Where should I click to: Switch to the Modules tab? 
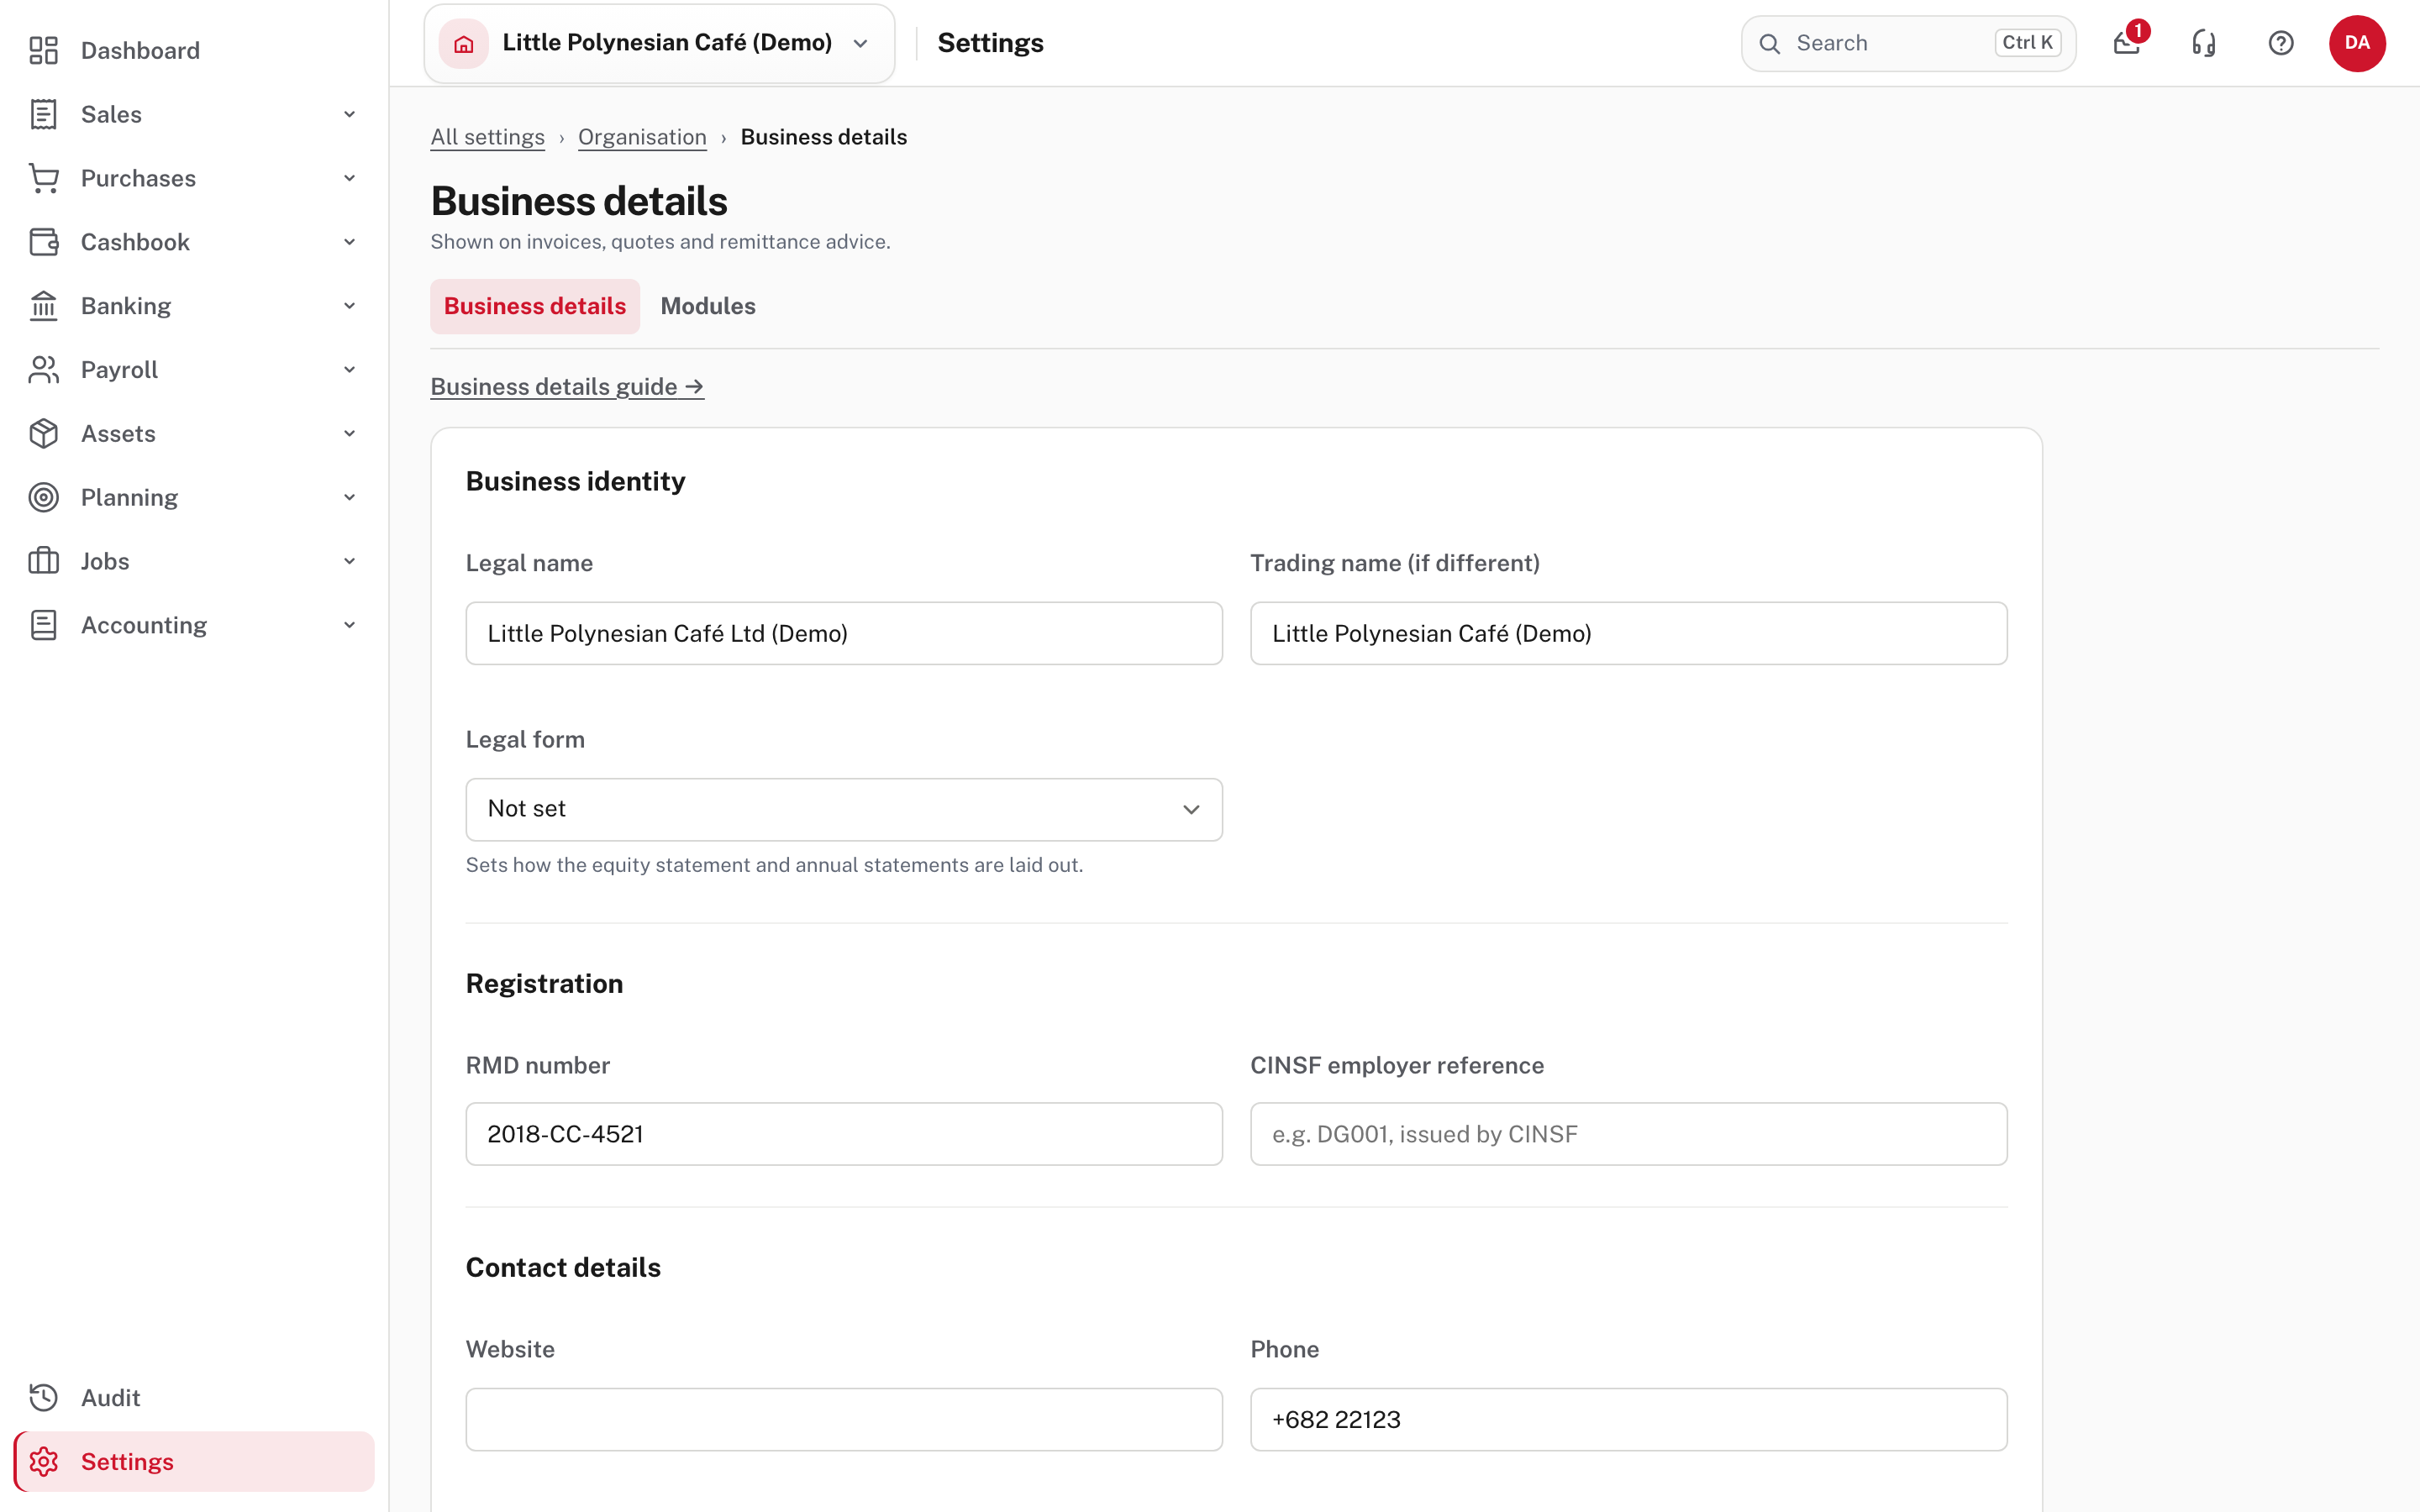(x=708, y=306)
